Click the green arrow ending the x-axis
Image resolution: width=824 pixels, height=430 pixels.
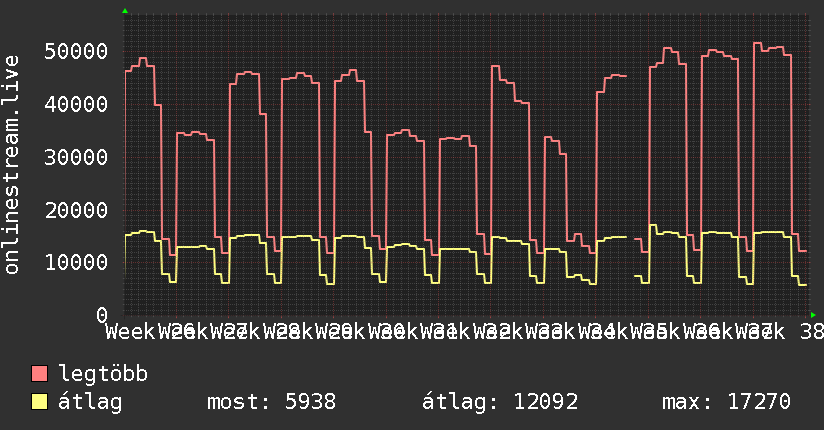[x=813, y=315]
